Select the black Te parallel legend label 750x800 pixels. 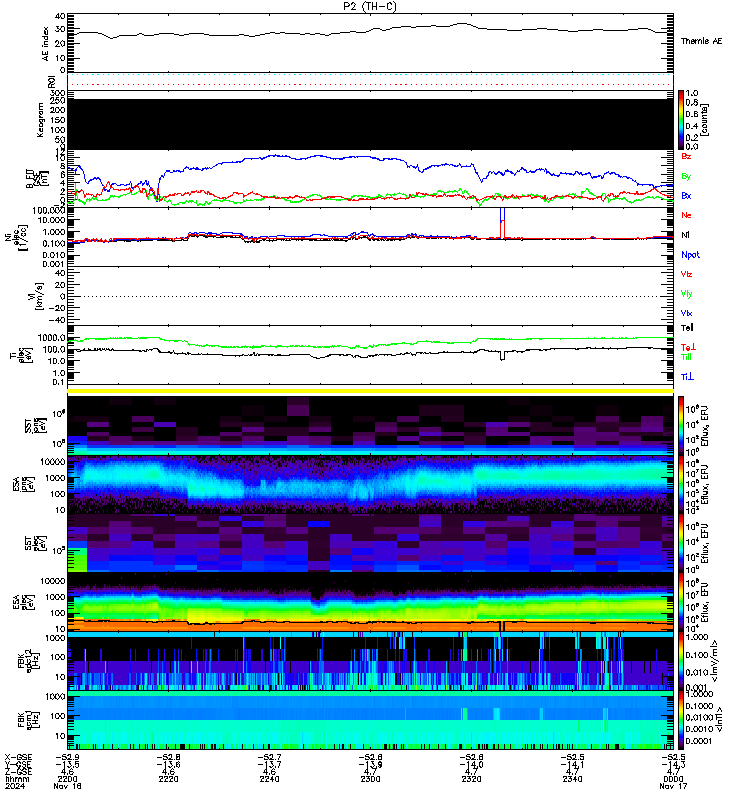click(x=687, y=328)
